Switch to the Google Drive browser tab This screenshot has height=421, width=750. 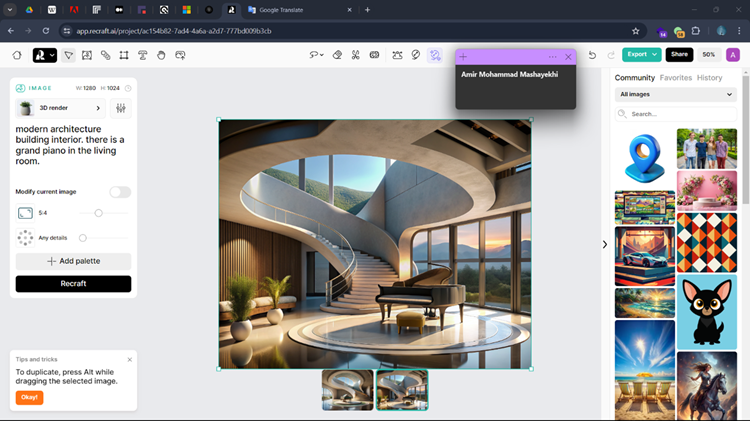(29, 10)
